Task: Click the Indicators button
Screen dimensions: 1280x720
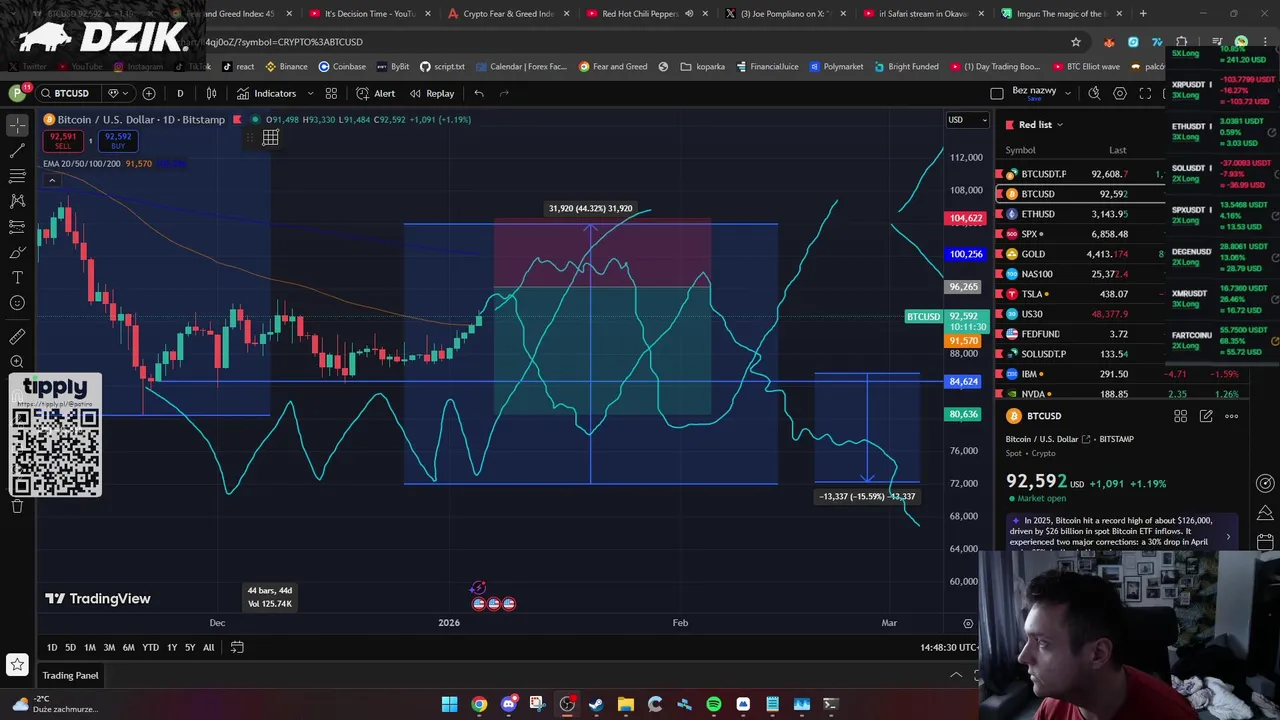Action: coord(267,93)
